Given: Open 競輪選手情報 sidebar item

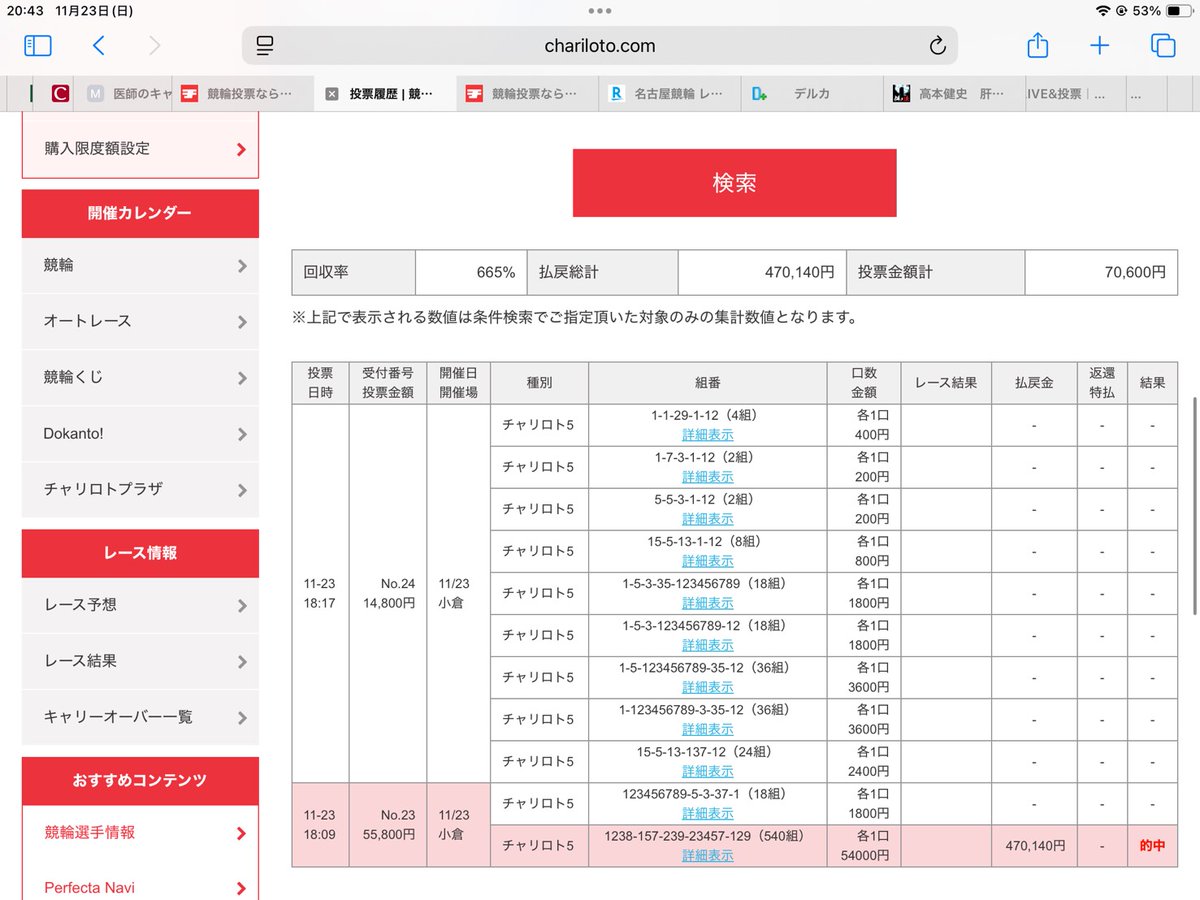Looking at the screenshot, I should pos(140,832).
